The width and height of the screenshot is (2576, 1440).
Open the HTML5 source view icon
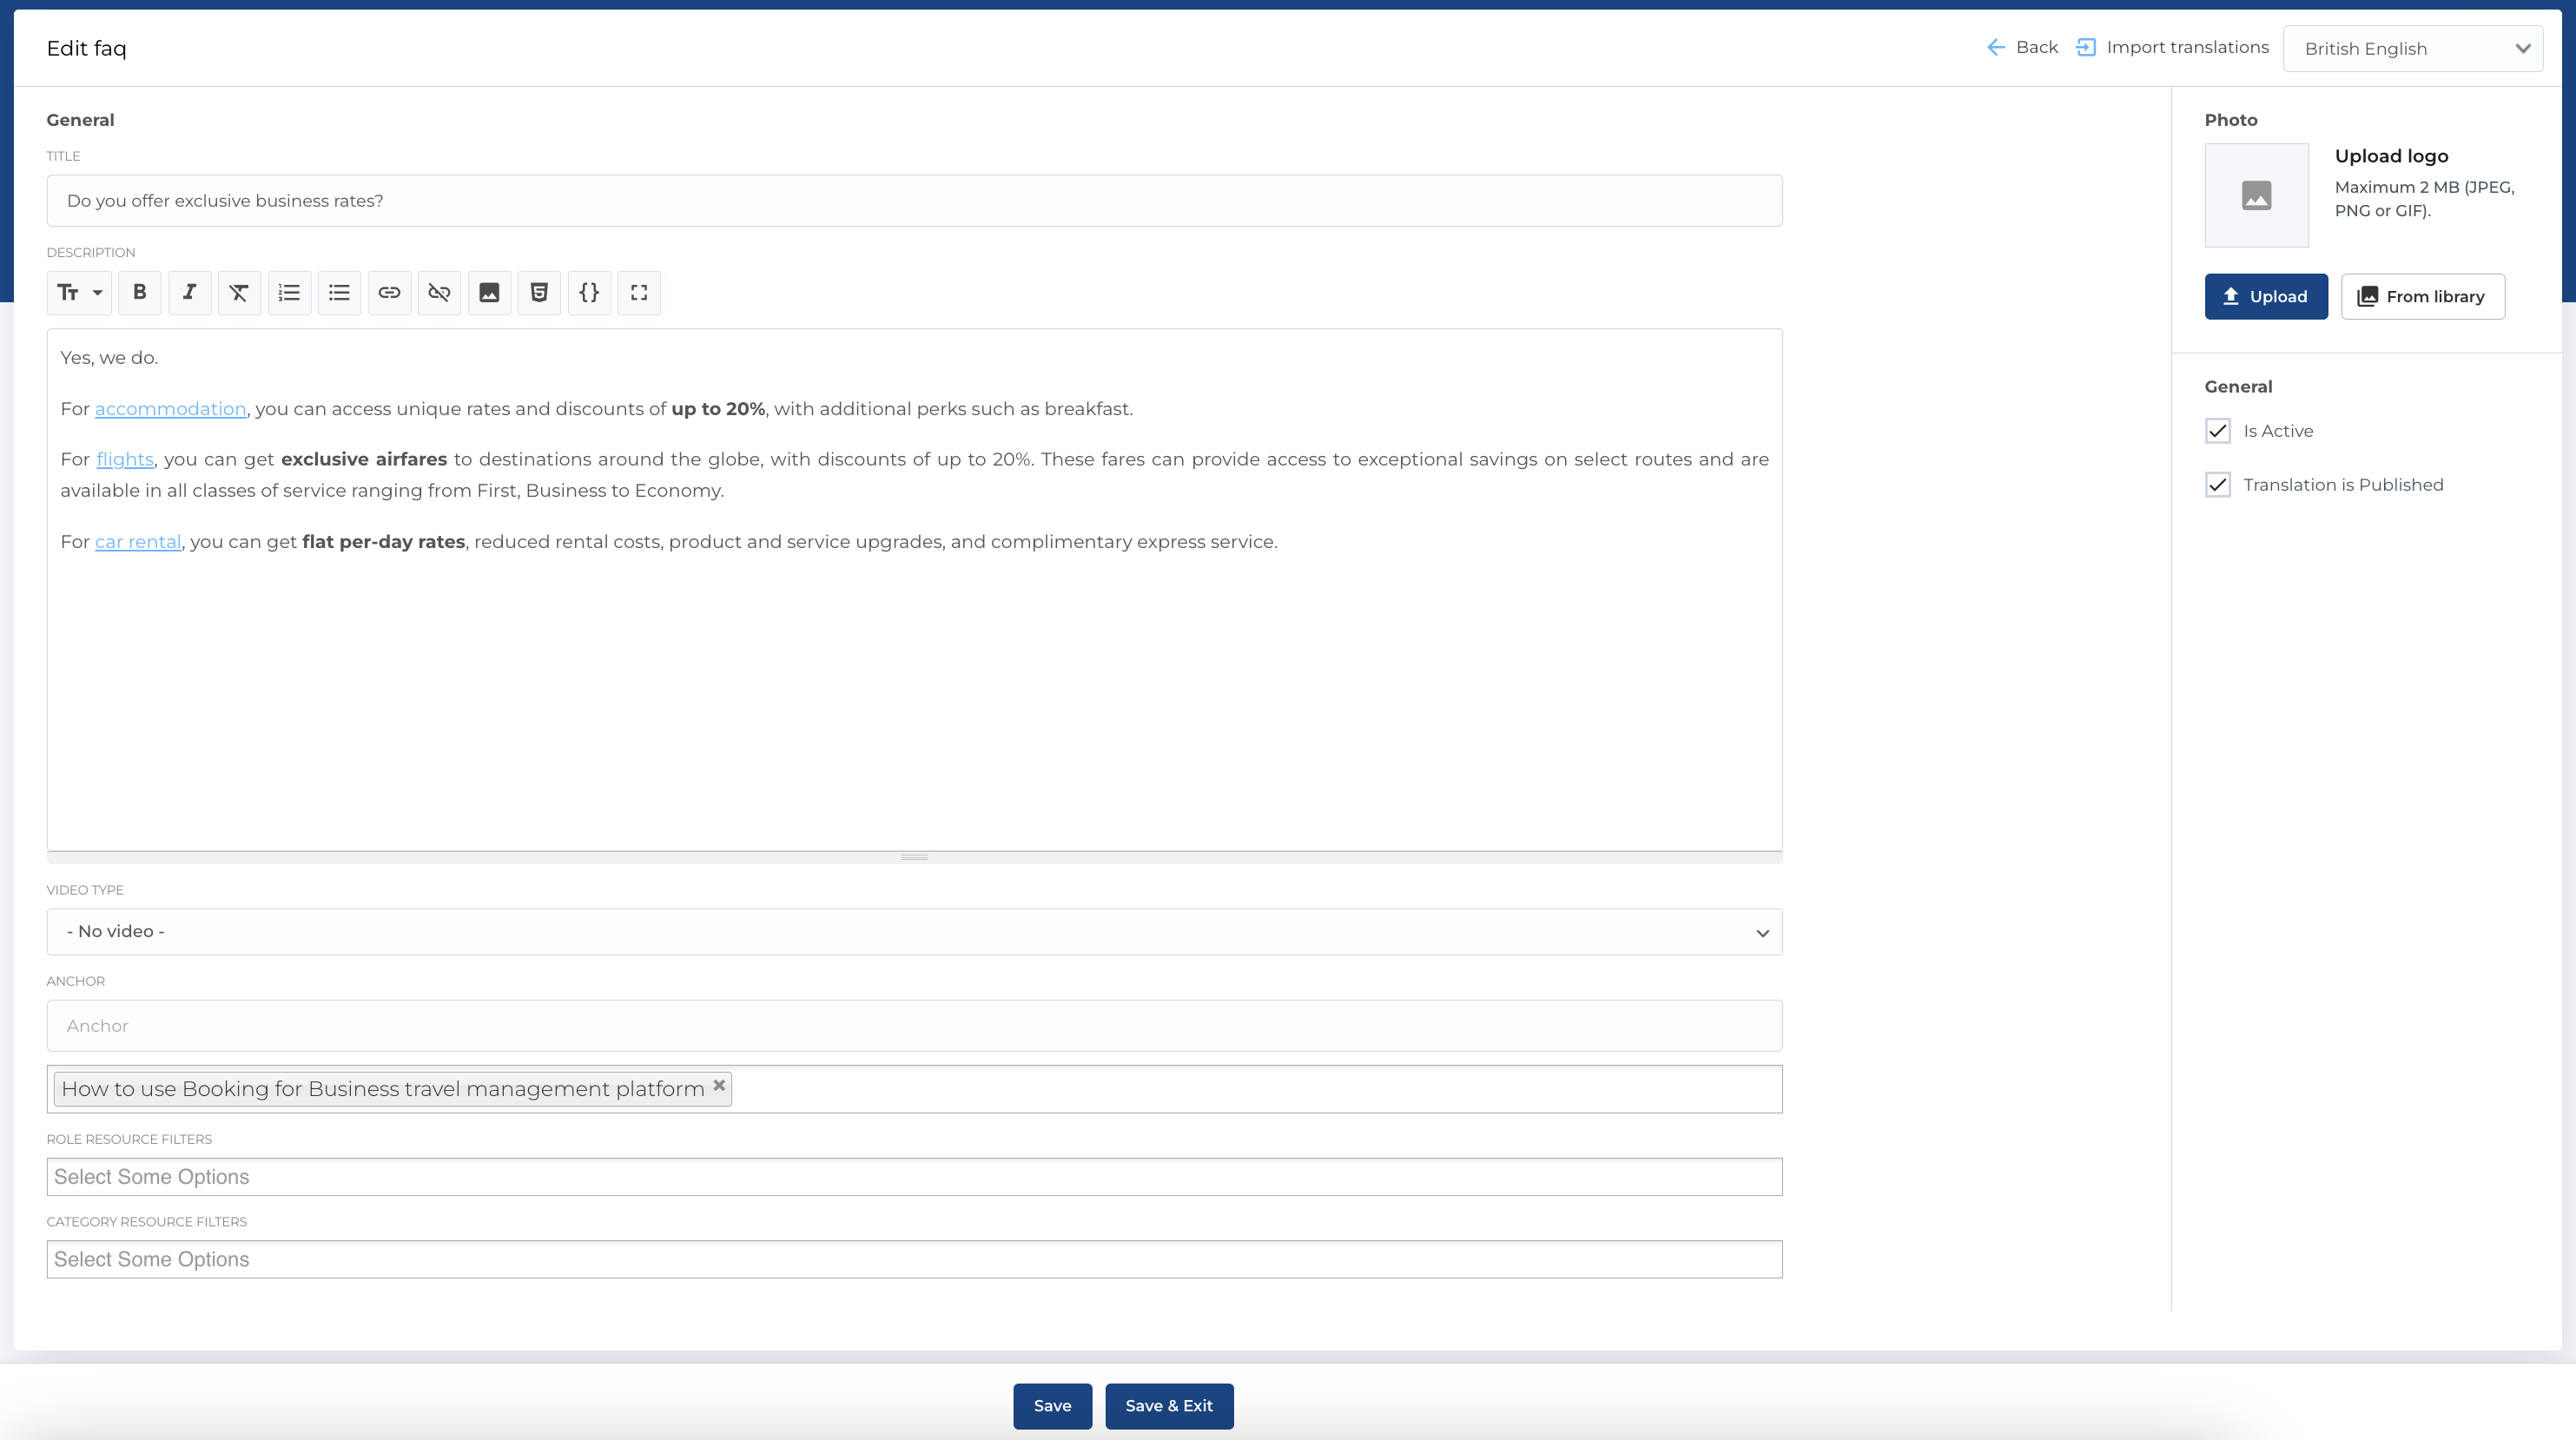pos(538,293)
